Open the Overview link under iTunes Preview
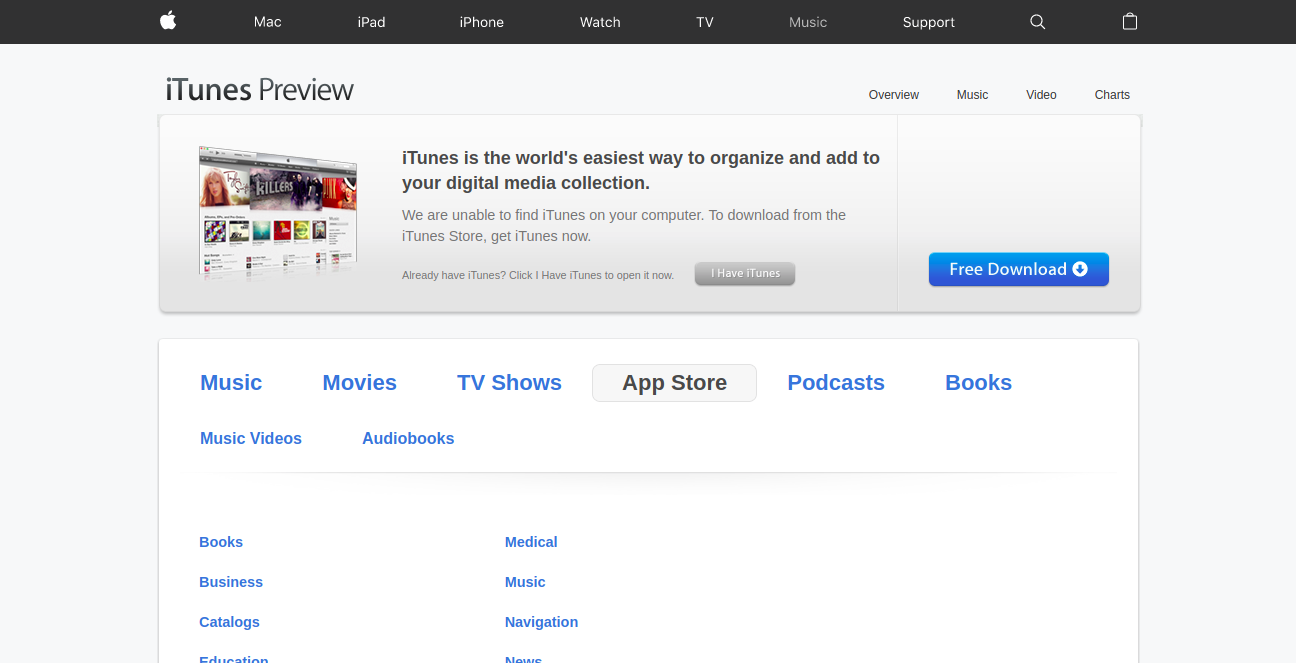This screenshot has width=1296, height=663. tap(894, 95)
